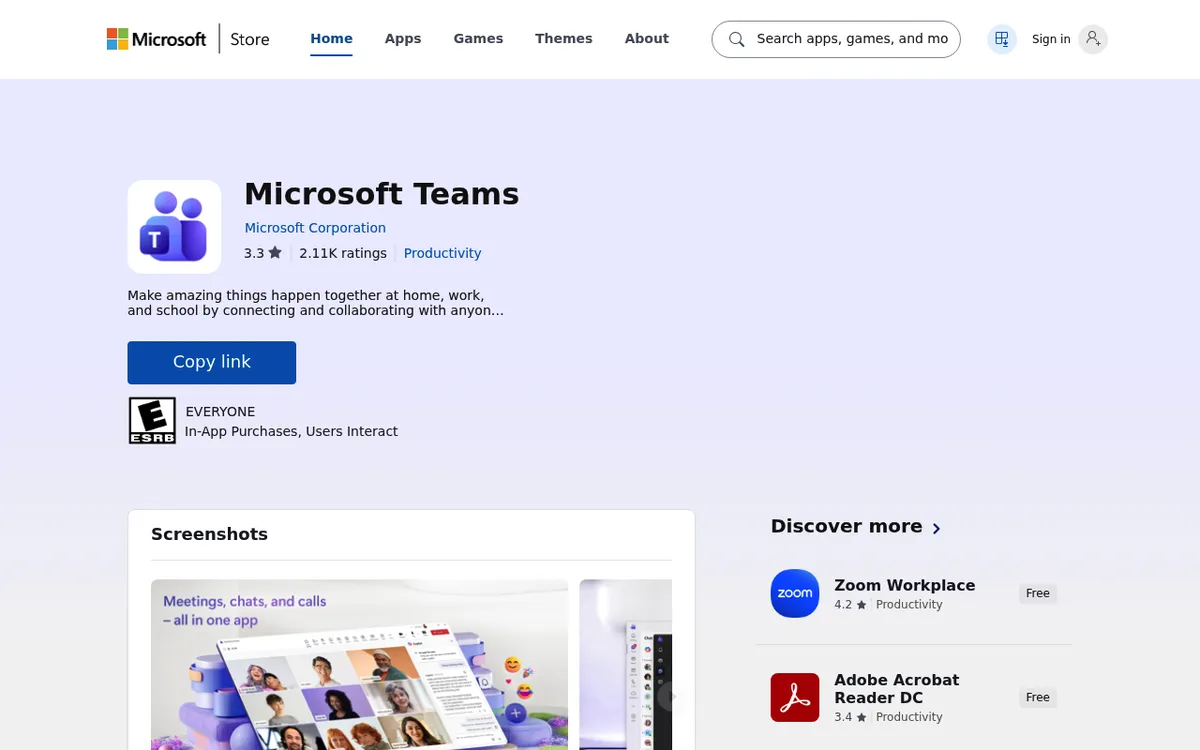
Task: Open the second Teams screenshot thumbnail
Action: [x=626, y=664]
